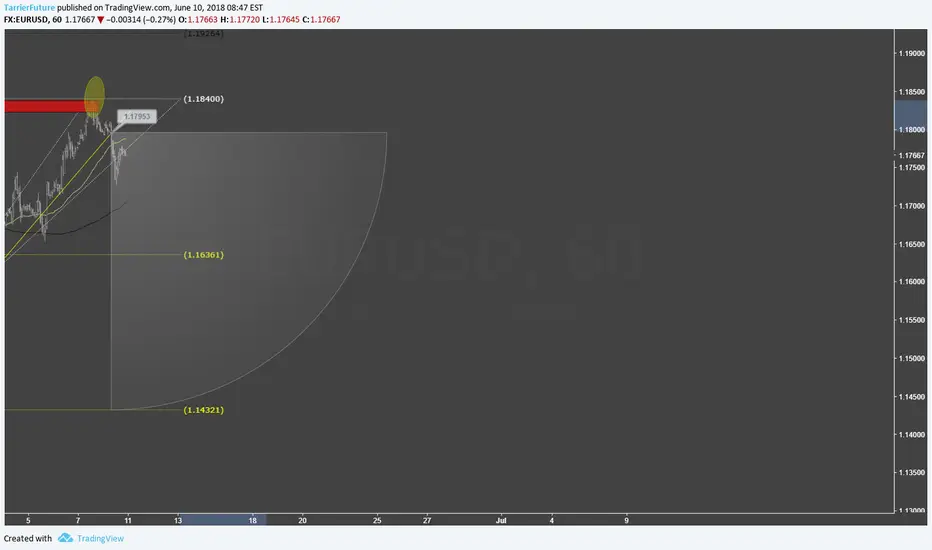Click the current price 1.17667 axis label
This screenshot has width=932, height=550.
point(912,155)
